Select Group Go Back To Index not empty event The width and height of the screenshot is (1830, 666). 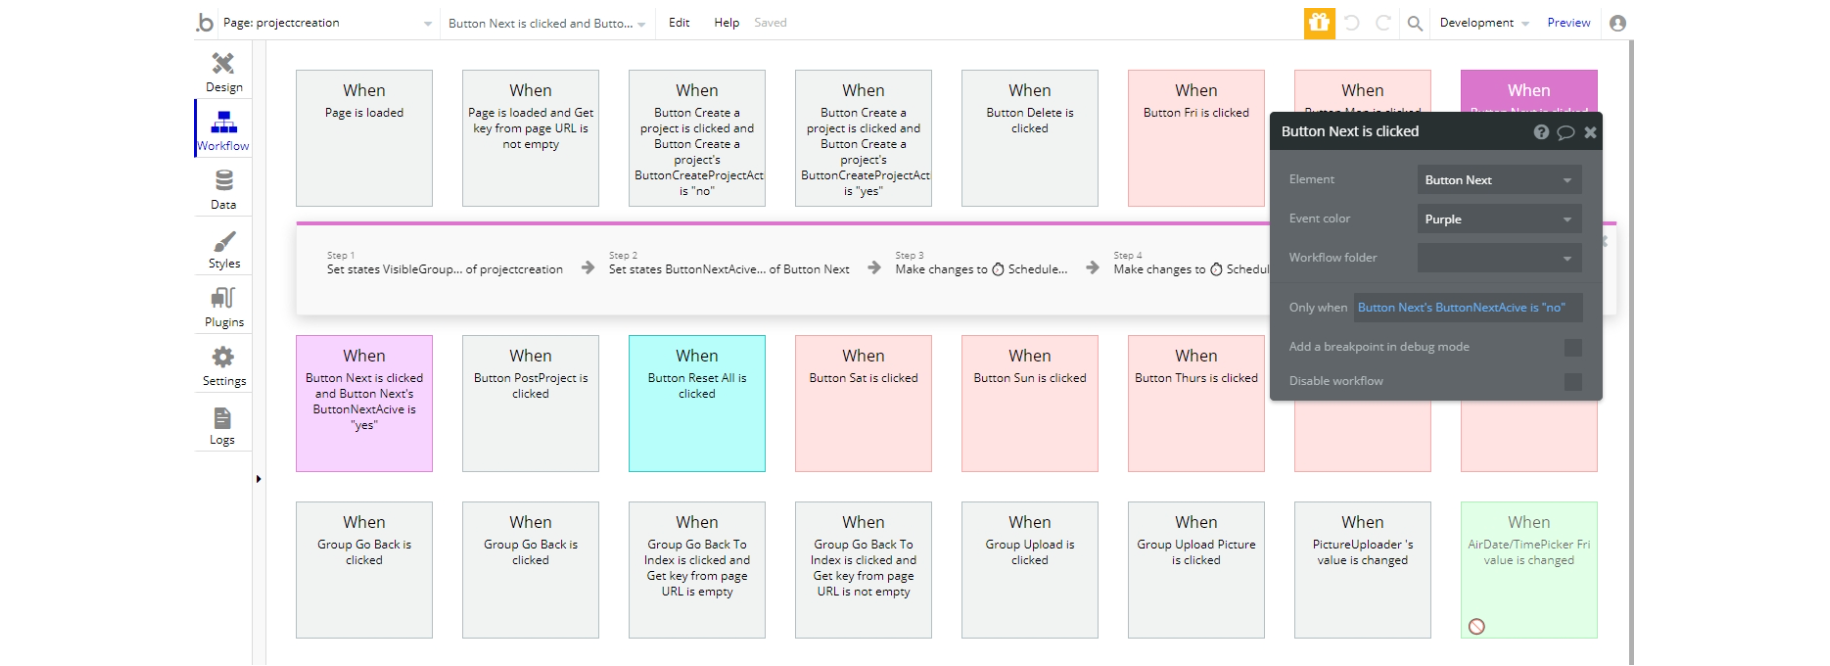click(x=863, y=570)
